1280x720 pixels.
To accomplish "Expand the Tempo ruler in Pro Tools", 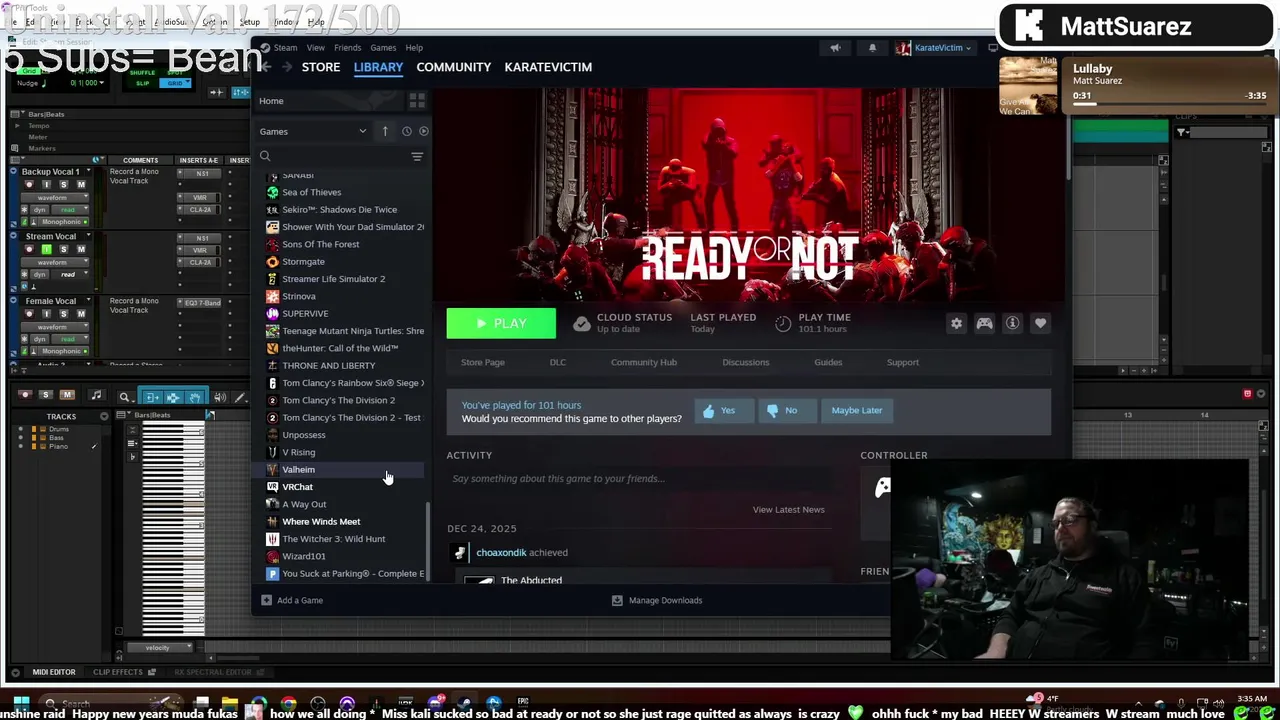I will point(17,126).
